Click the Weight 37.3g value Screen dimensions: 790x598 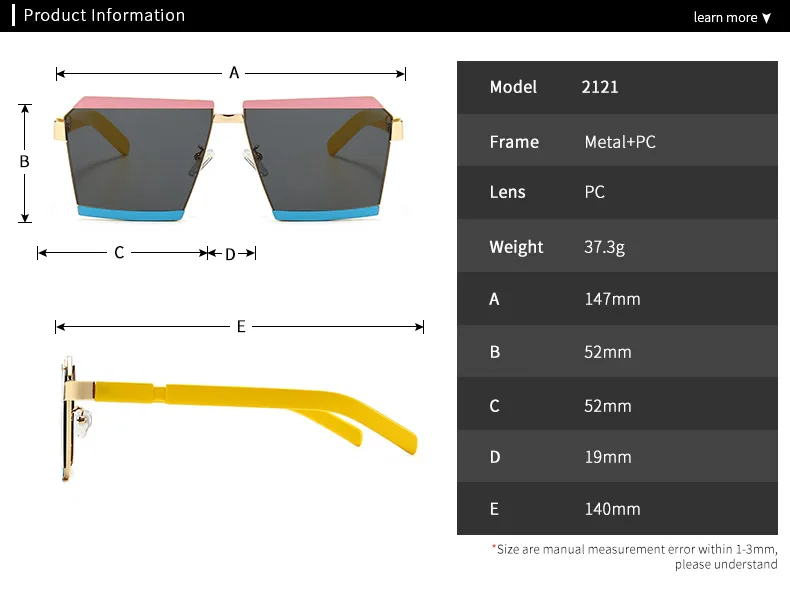click(x=604, y=247)
